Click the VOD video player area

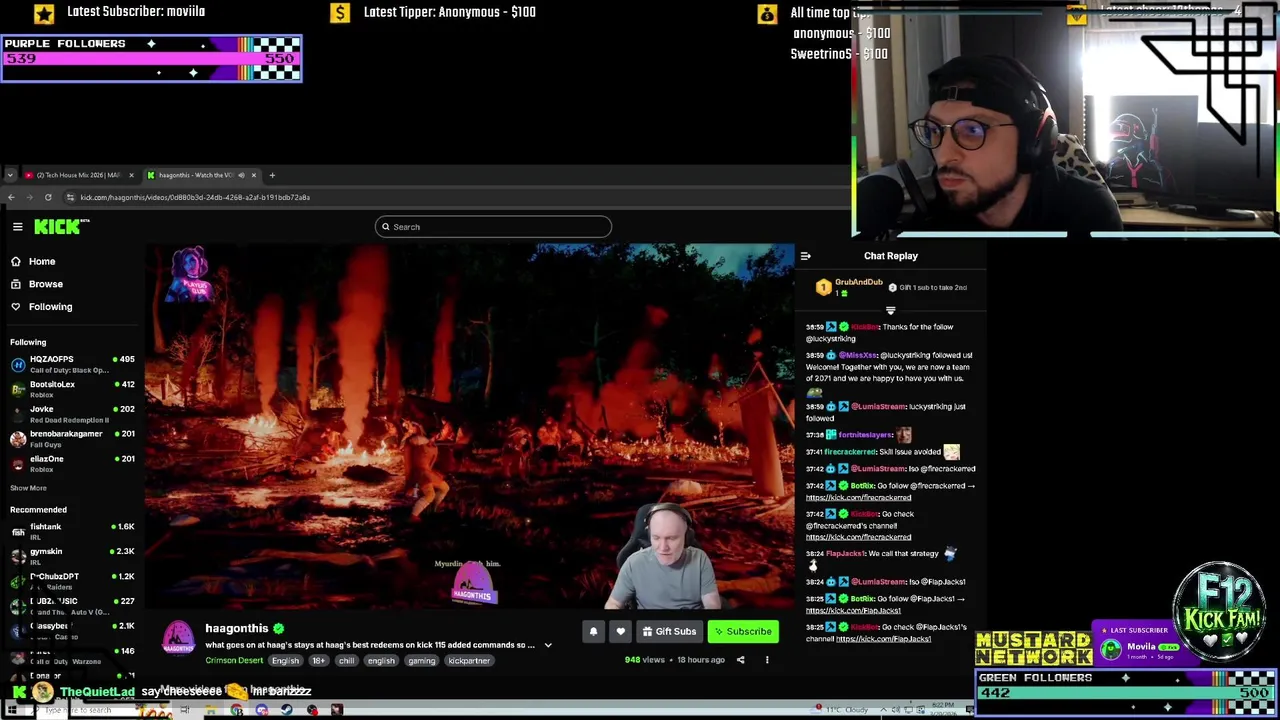pos(470,427)
